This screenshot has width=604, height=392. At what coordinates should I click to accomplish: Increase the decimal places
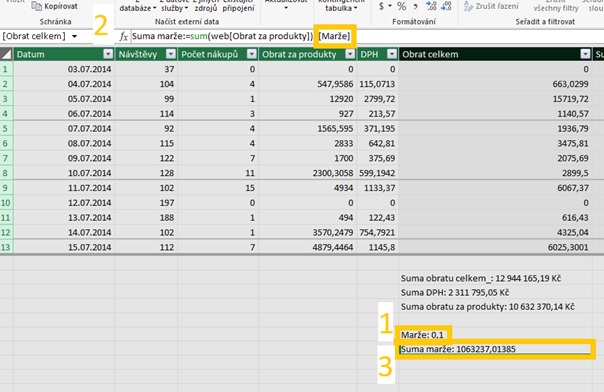click(431, 6)
